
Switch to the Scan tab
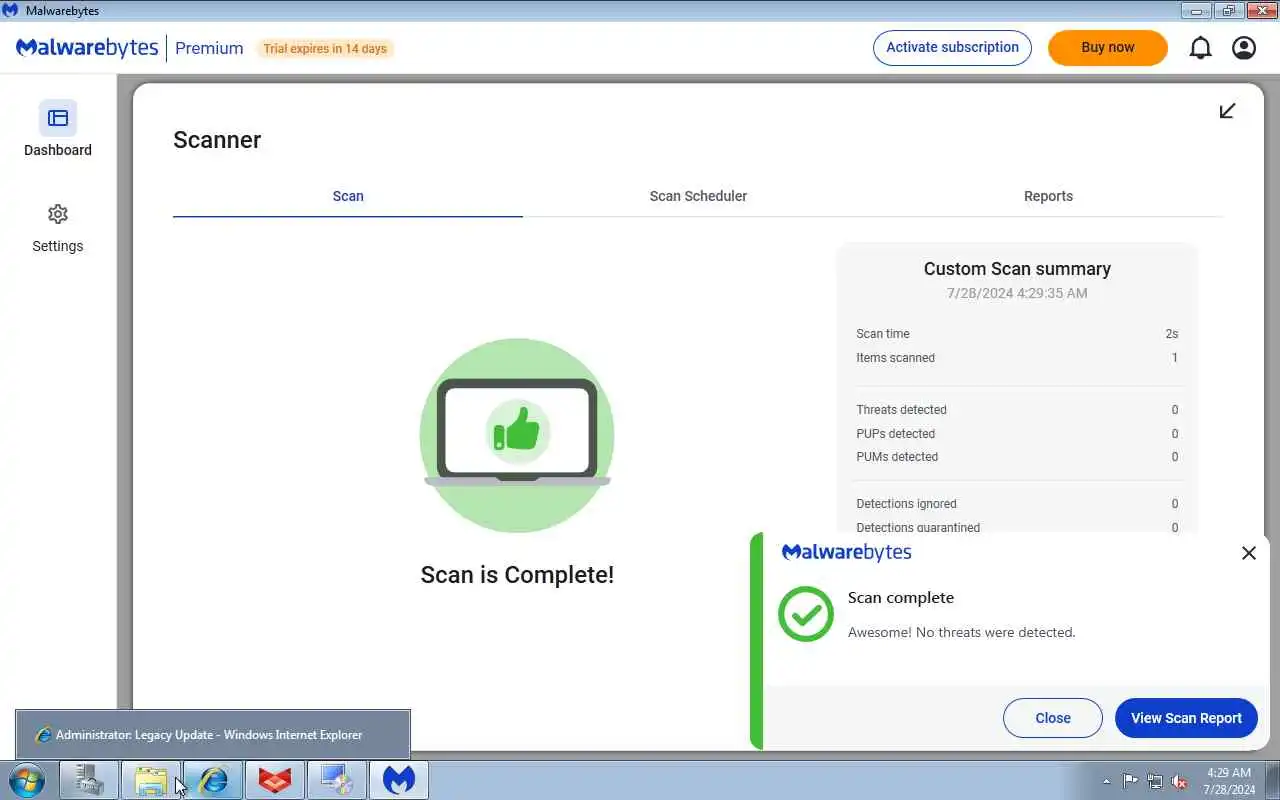(348, 196)
